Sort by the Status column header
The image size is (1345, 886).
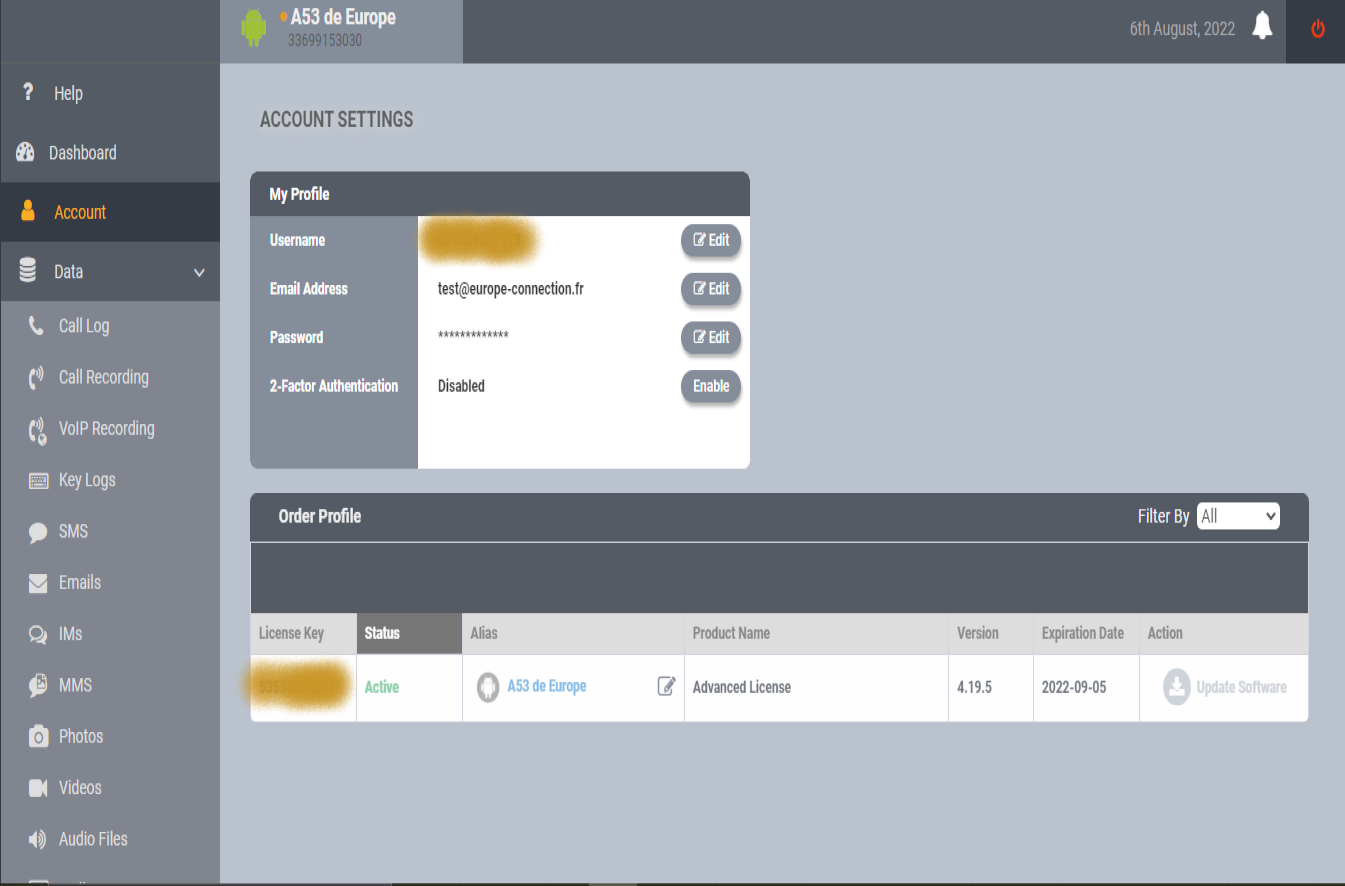pos(409,633)
